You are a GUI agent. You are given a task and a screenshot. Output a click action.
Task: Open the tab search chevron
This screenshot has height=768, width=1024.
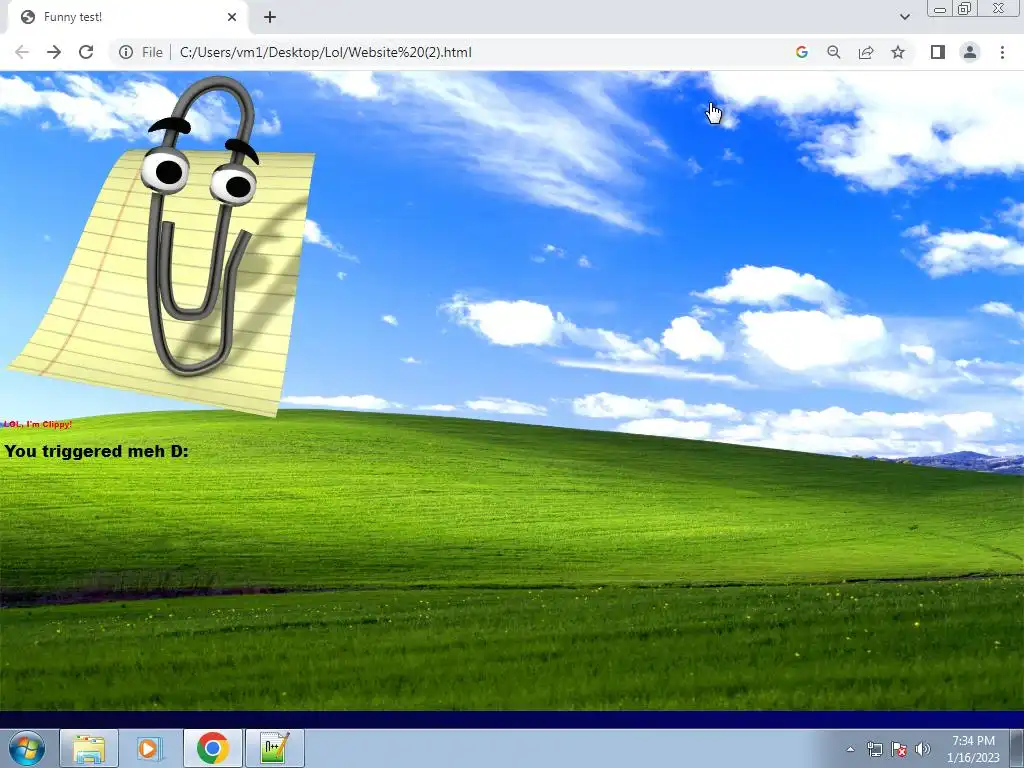click(905, 17)
